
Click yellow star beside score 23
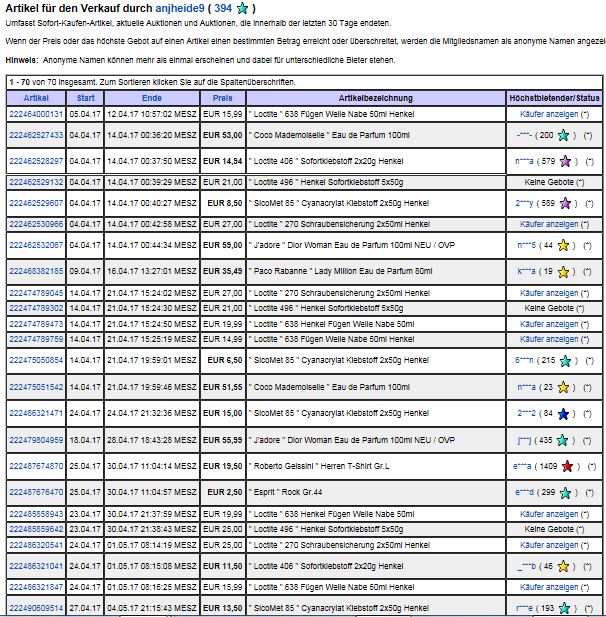pyautogui.click(x=564, y=387)
